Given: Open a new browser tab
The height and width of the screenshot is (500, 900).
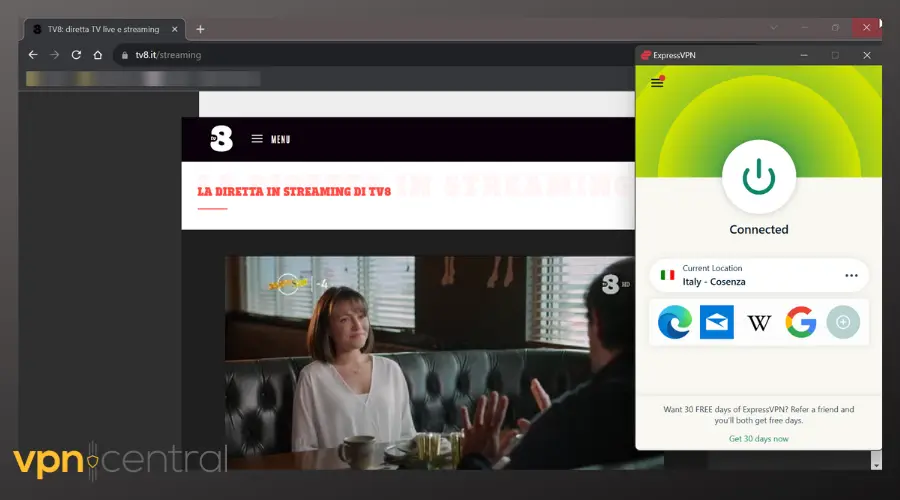Looking at the screenshot, I should click(x=200, y=29).
